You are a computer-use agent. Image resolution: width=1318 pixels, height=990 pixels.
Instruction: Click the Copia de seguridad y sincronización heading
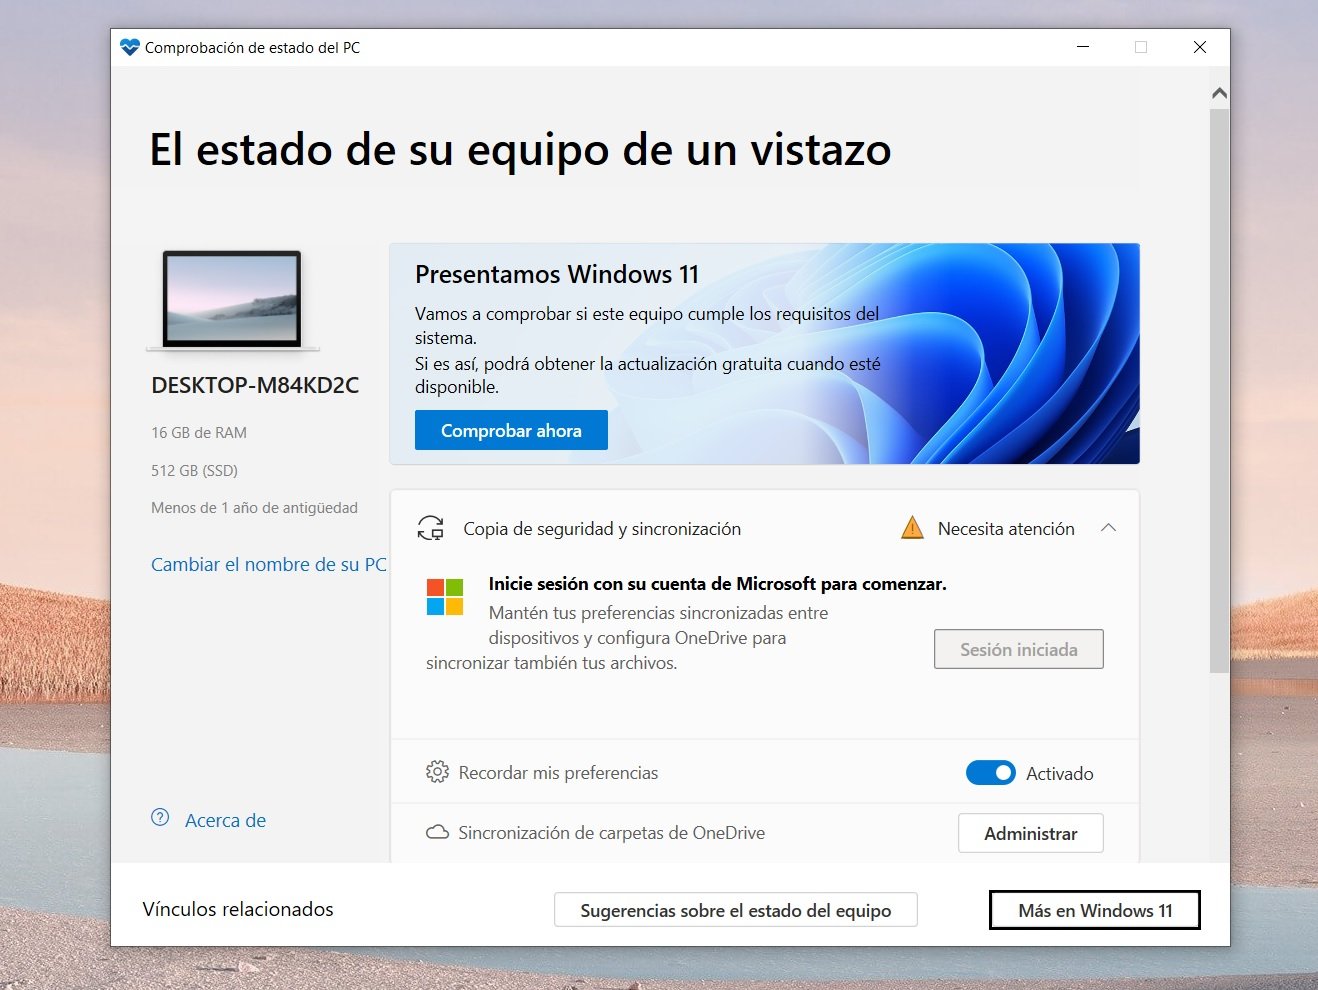click(602, 528)
